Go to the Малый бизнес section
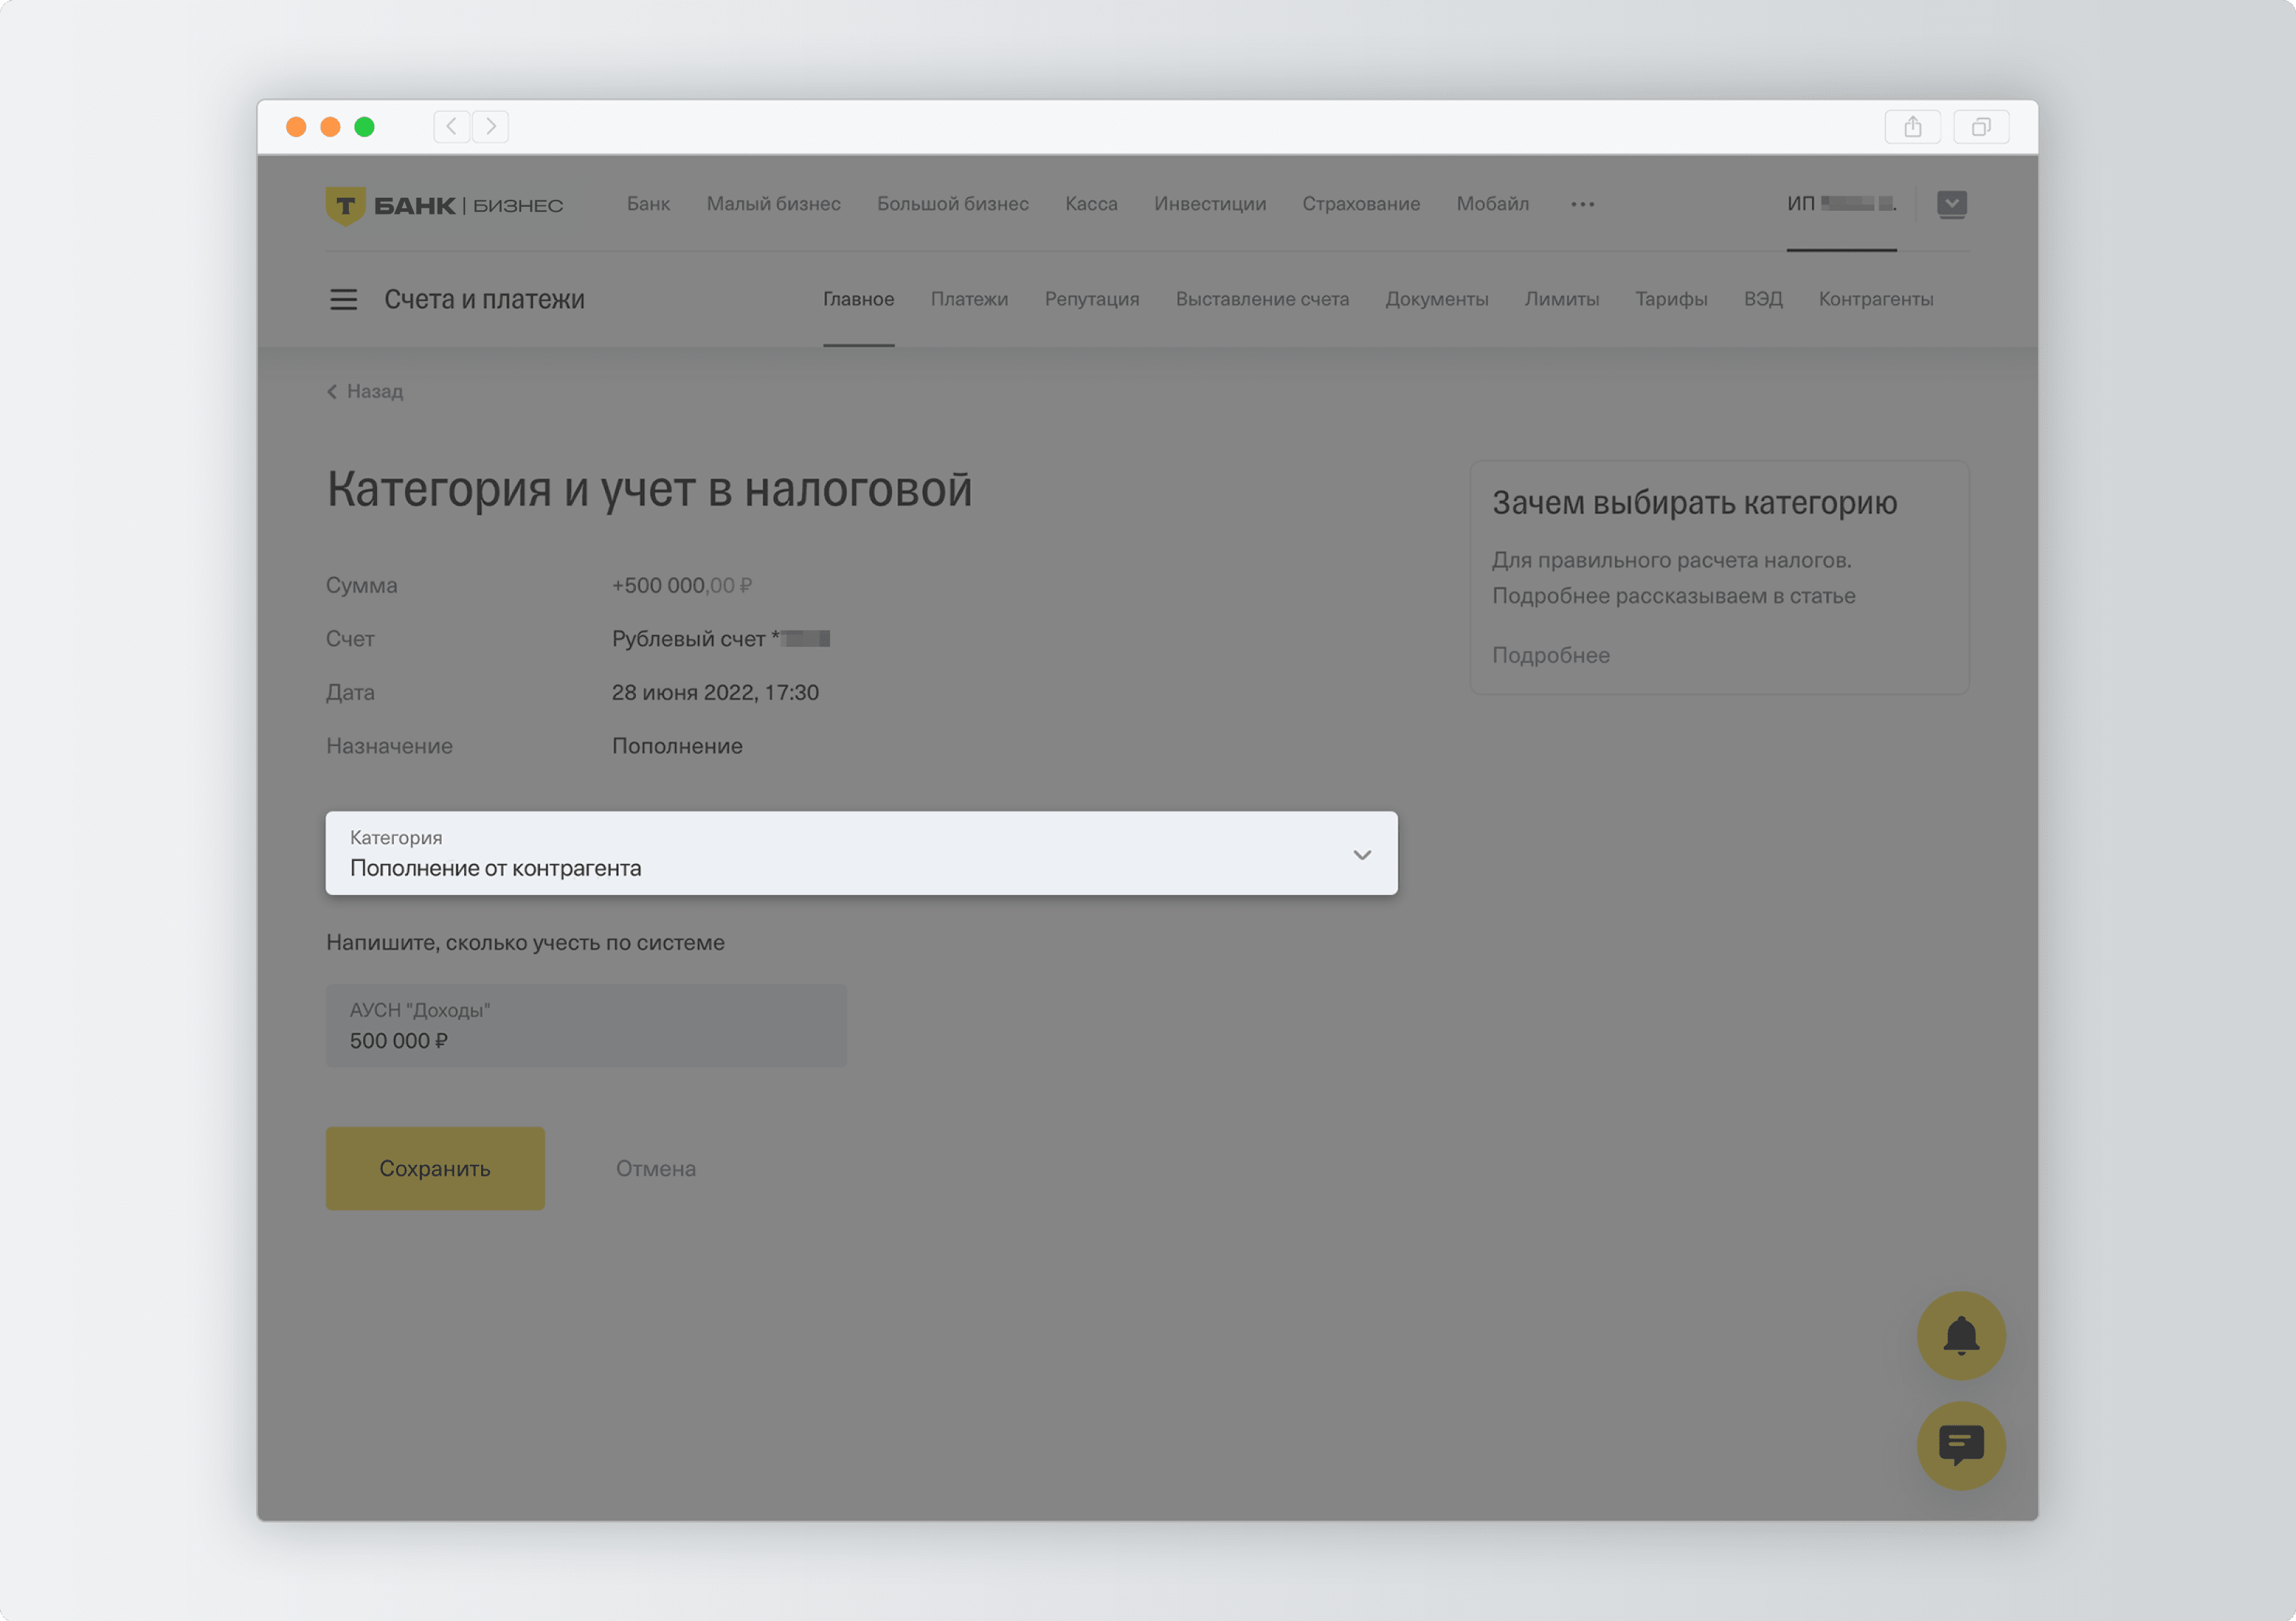Screen dimensions: 2296x1621 pyautogui.click(x=773, y=204)
